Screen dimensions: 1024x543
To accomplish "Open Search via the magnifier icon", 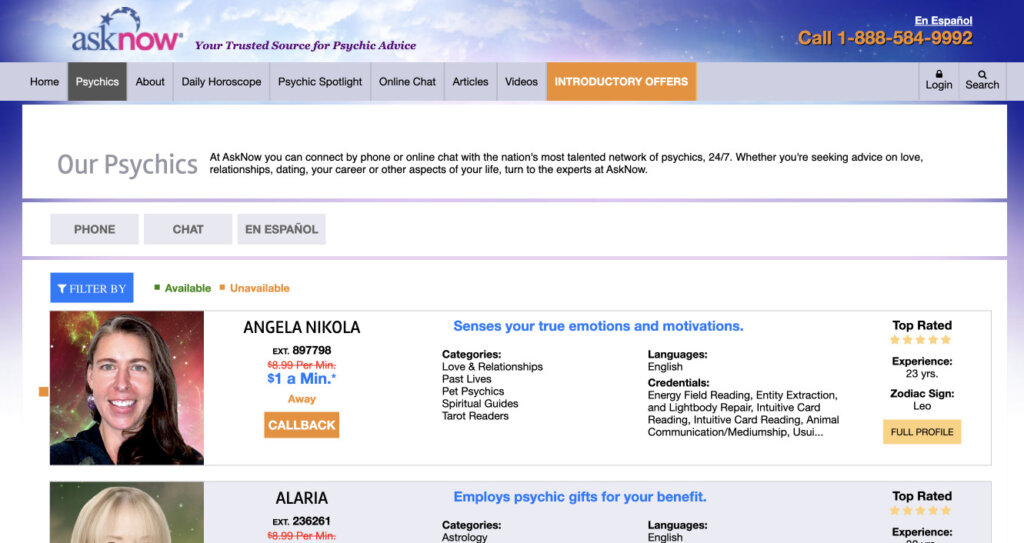I will click(982, 80).
